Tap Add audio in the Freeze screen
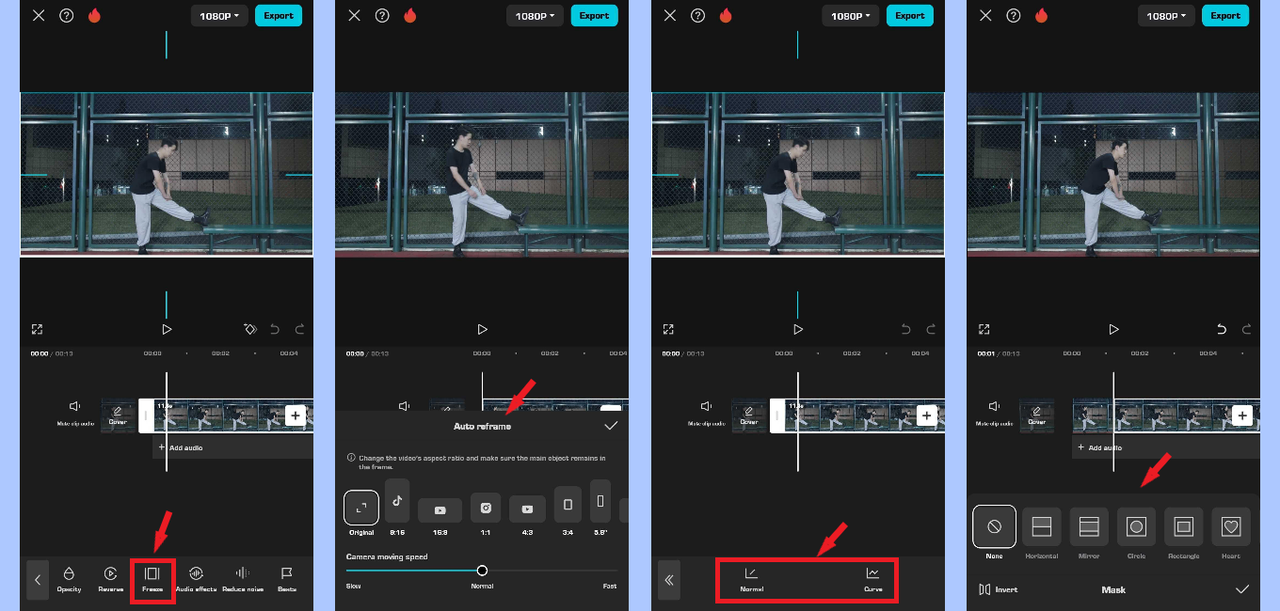 point(182,448)
